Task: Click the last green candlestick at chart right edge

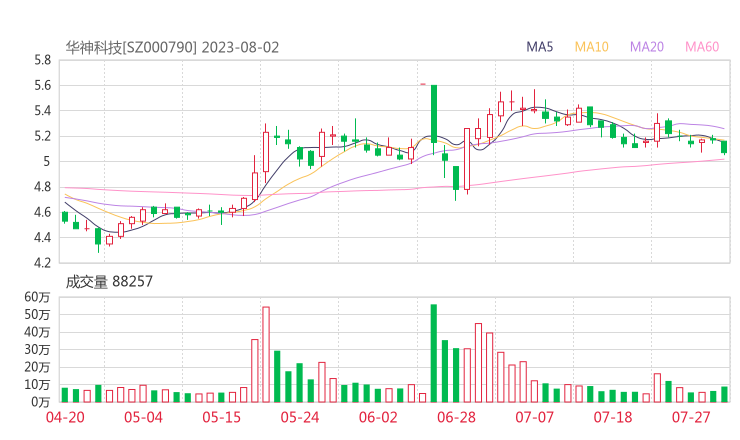Action: tap(724, 147)
